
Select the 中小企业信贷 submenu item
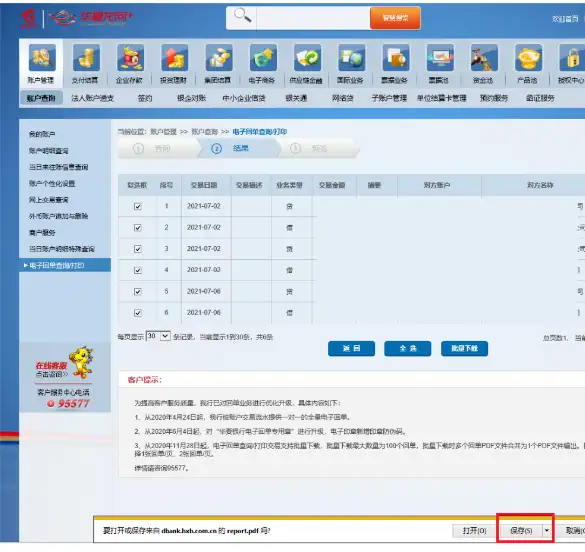pyautogui.click(x=244, y=98)
